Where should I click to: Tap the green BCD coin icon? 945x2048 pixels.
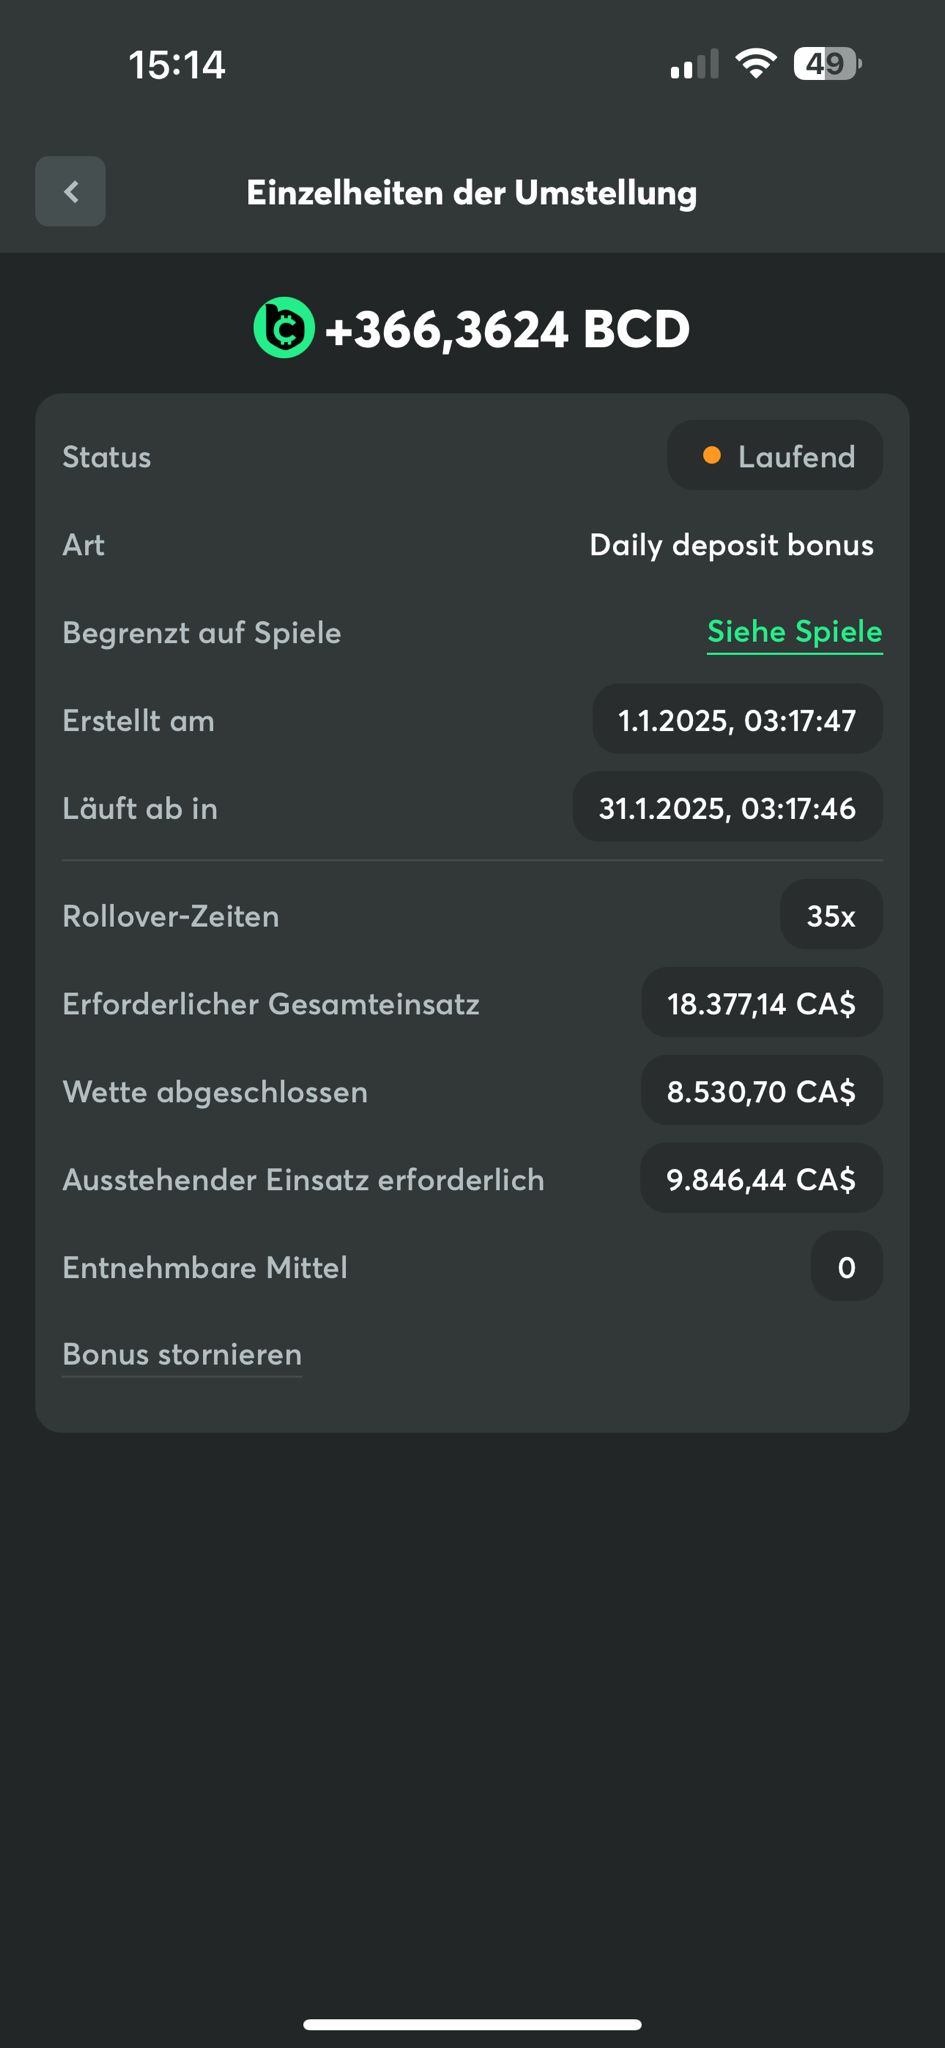click(284, 328)
